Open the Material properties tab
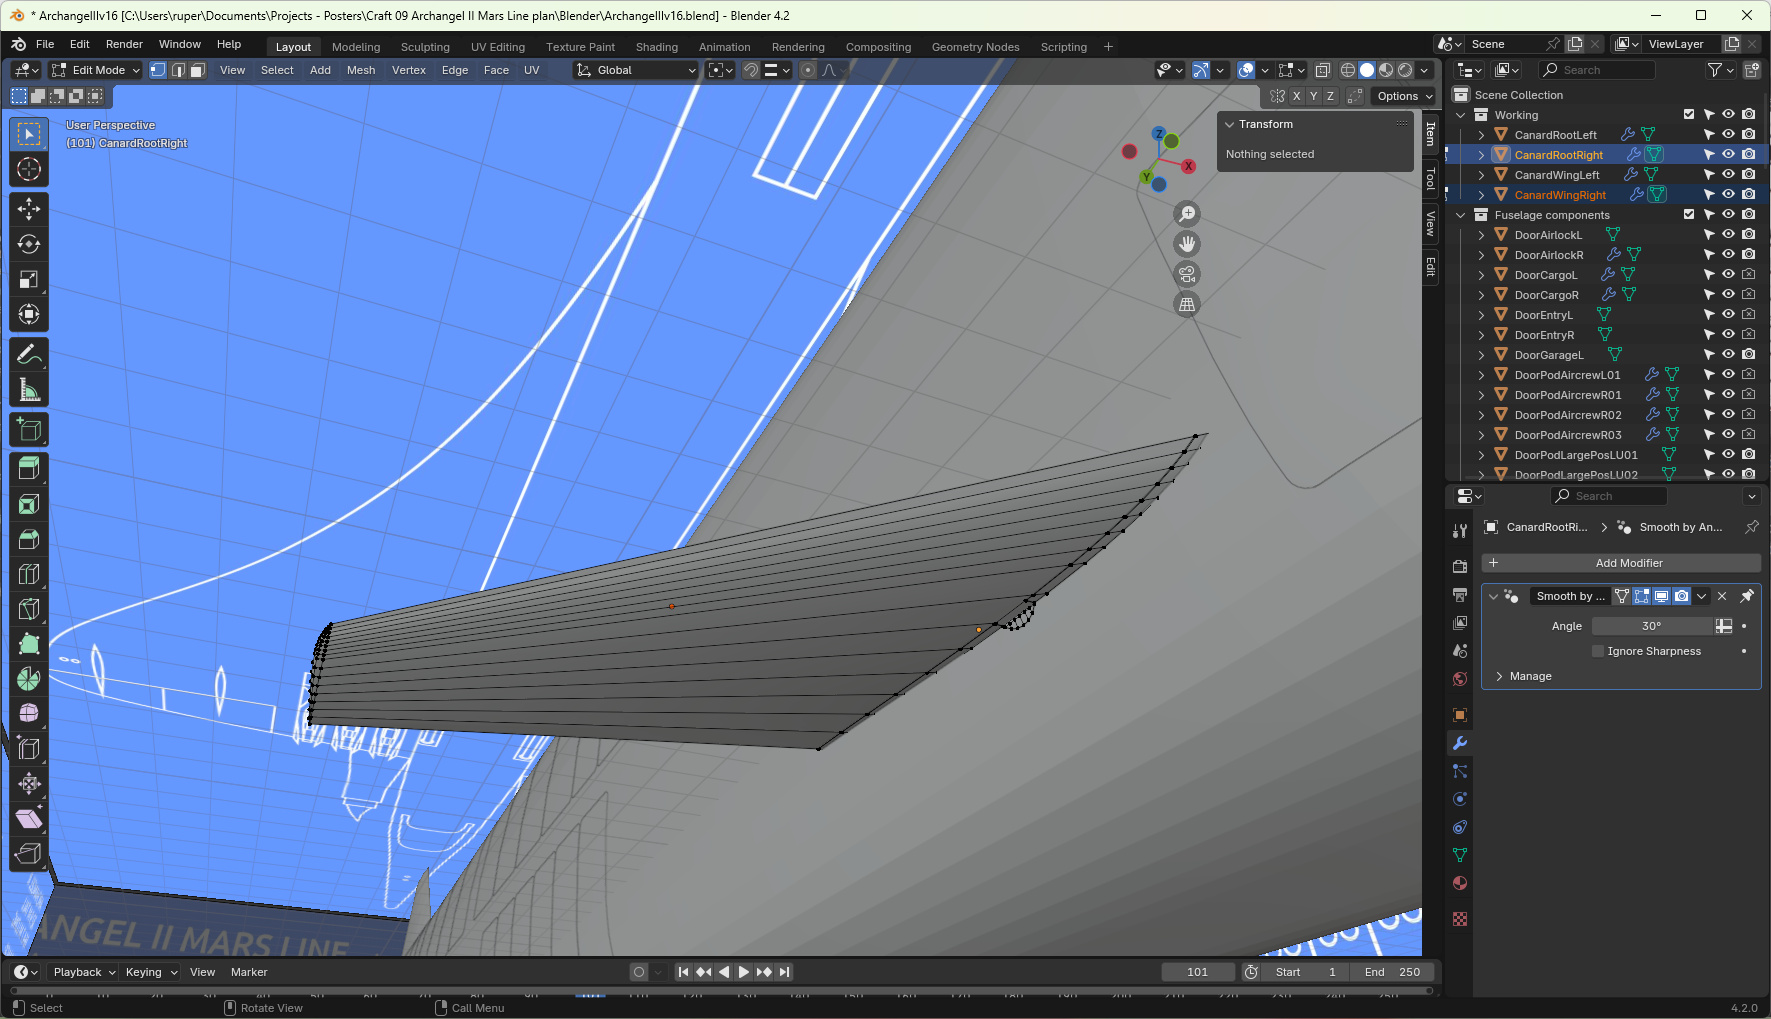Image resolution: width=1771 pixels, height=1019 pixels. [x=1460, y=883]
